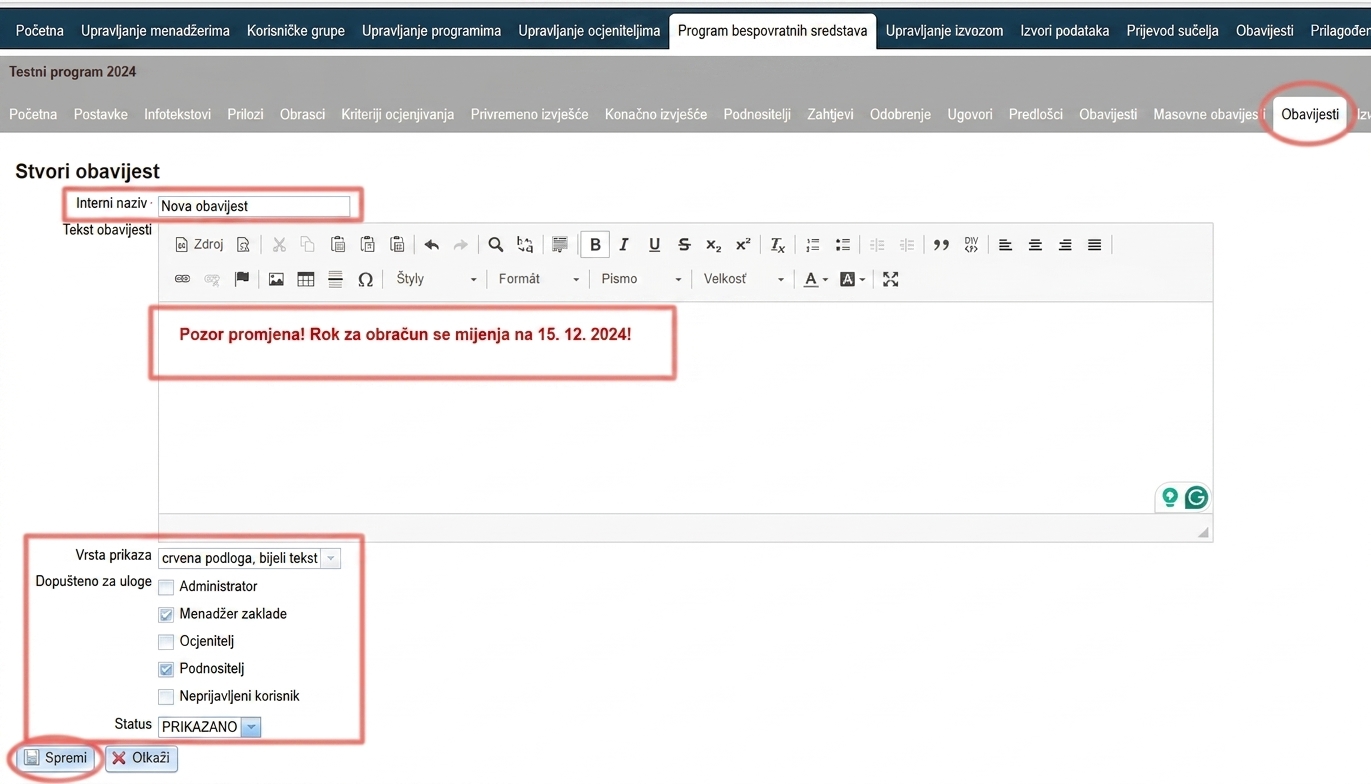Justify the text
This screenshot has height=784, width=1371.
tap(1095, 244)
